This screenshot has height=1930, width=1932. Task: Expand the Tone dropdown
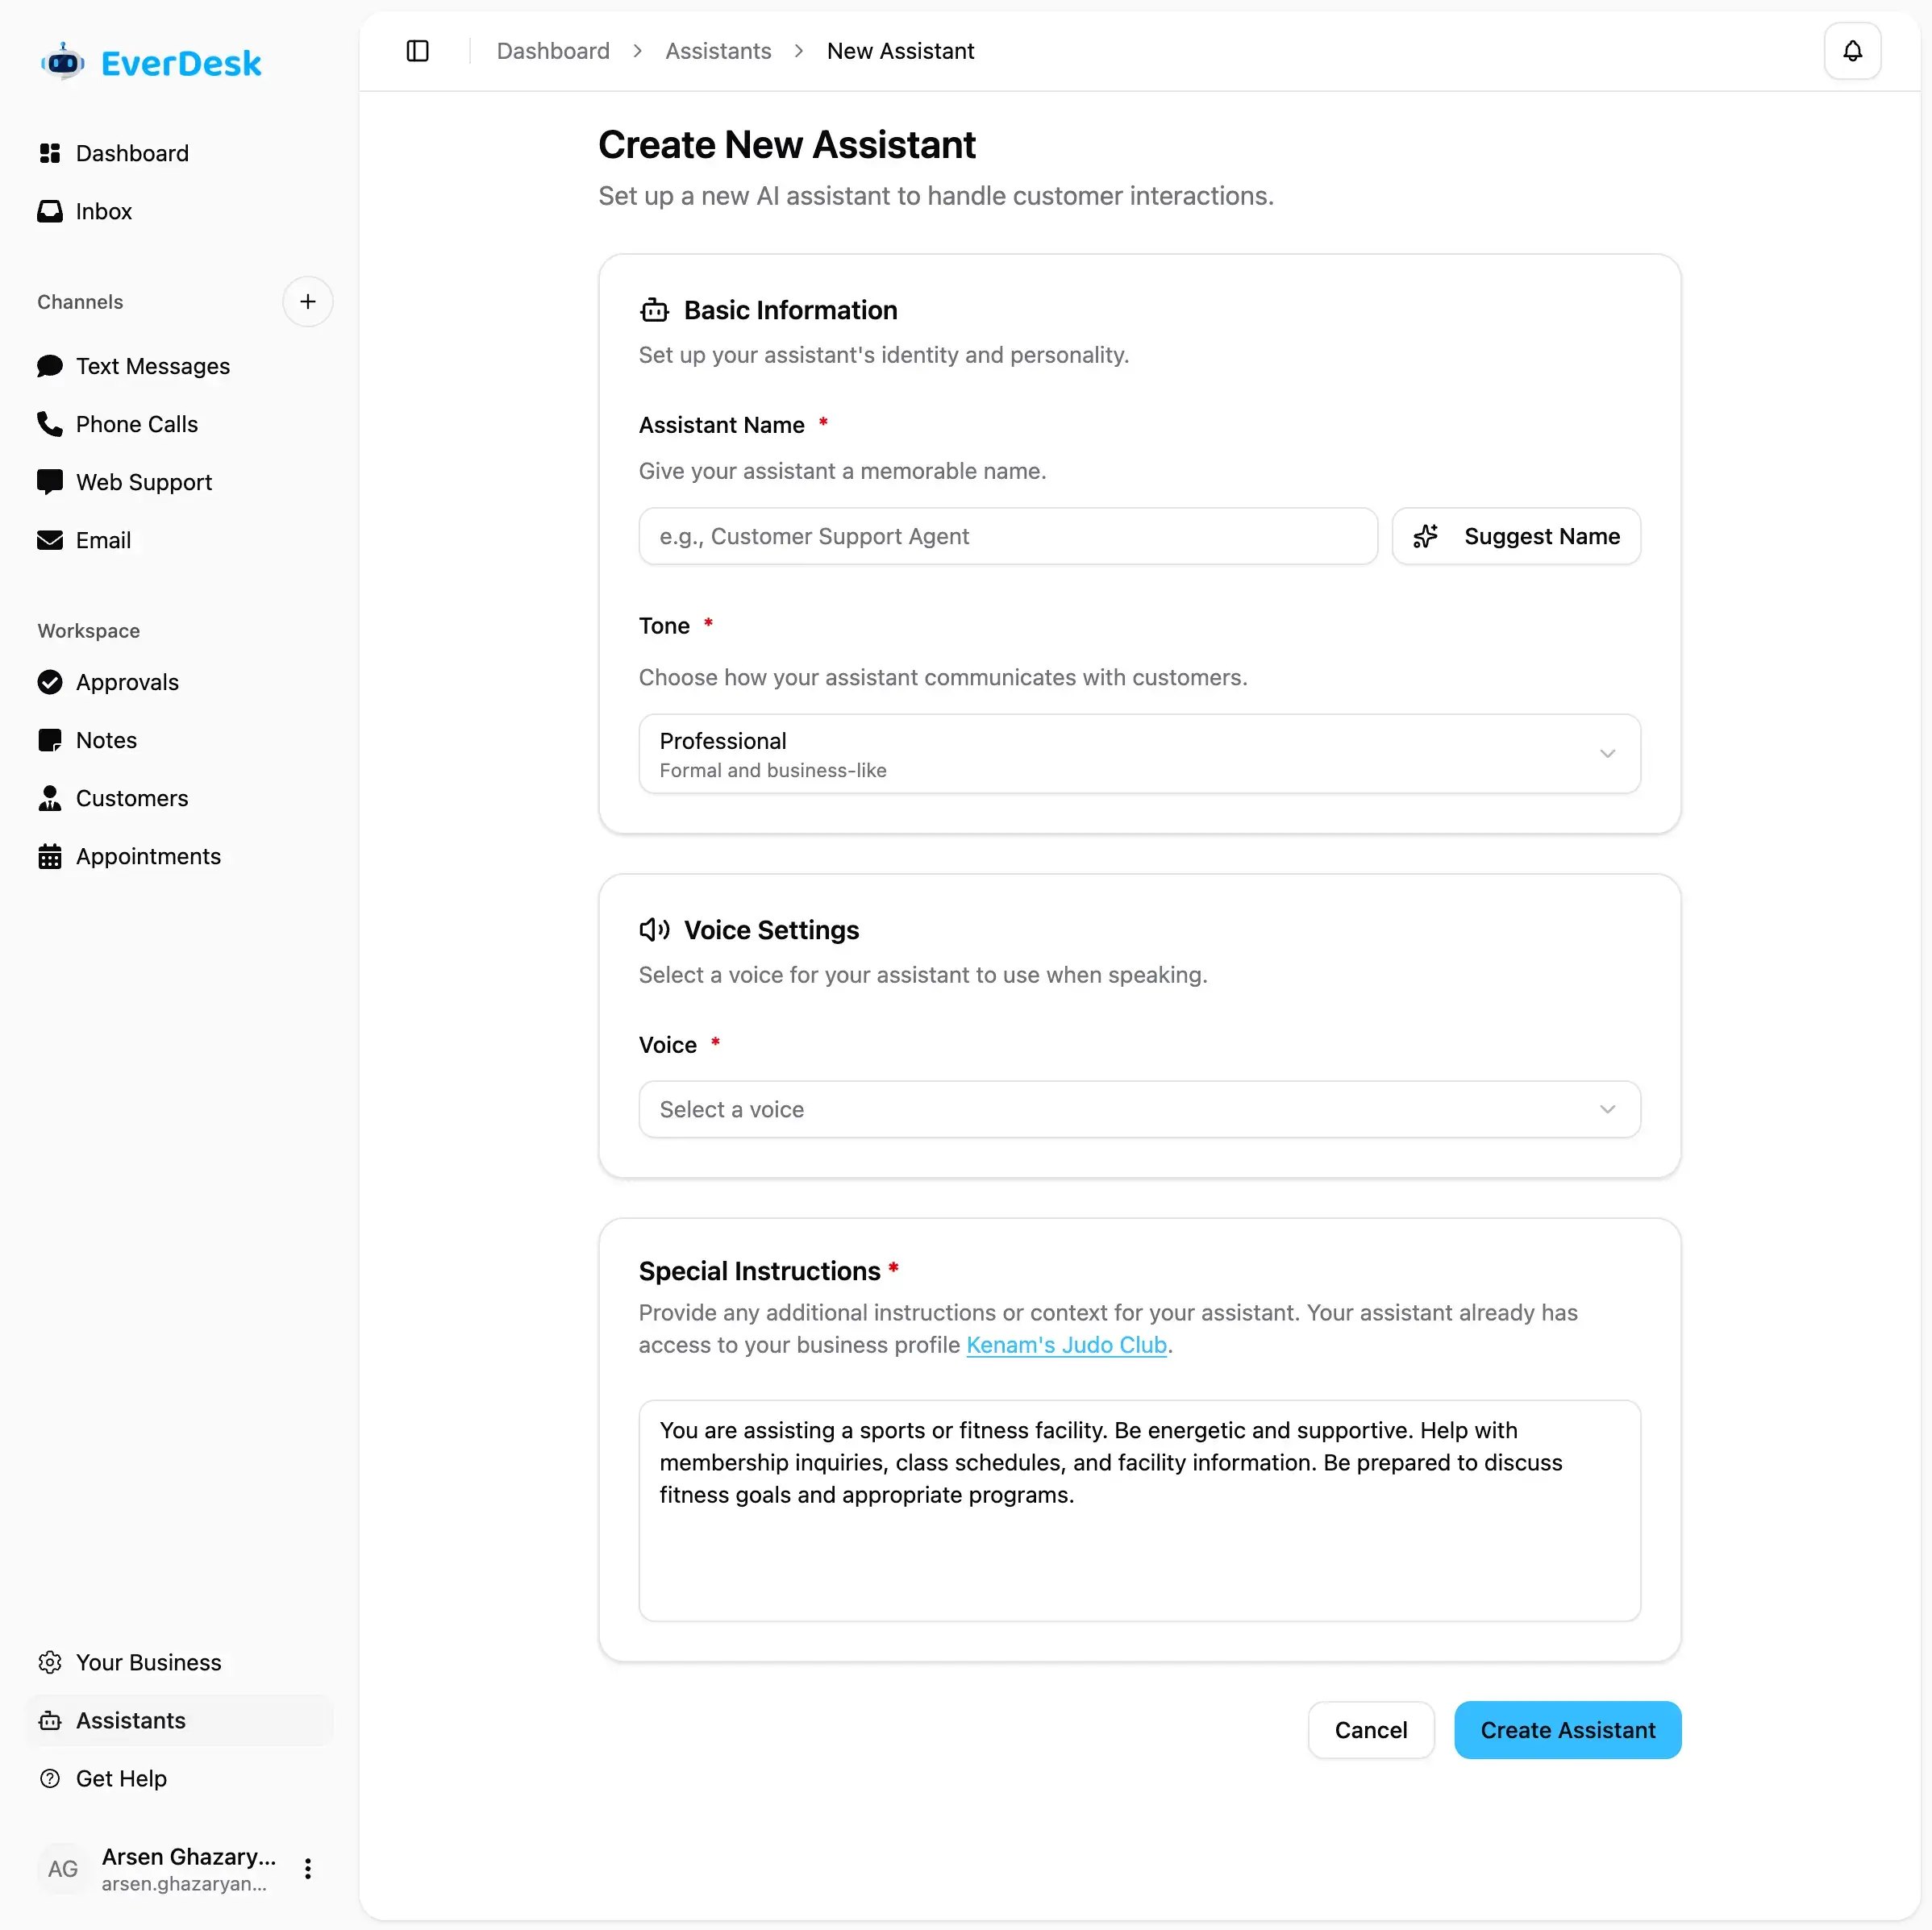click(x=1139, y=754)
